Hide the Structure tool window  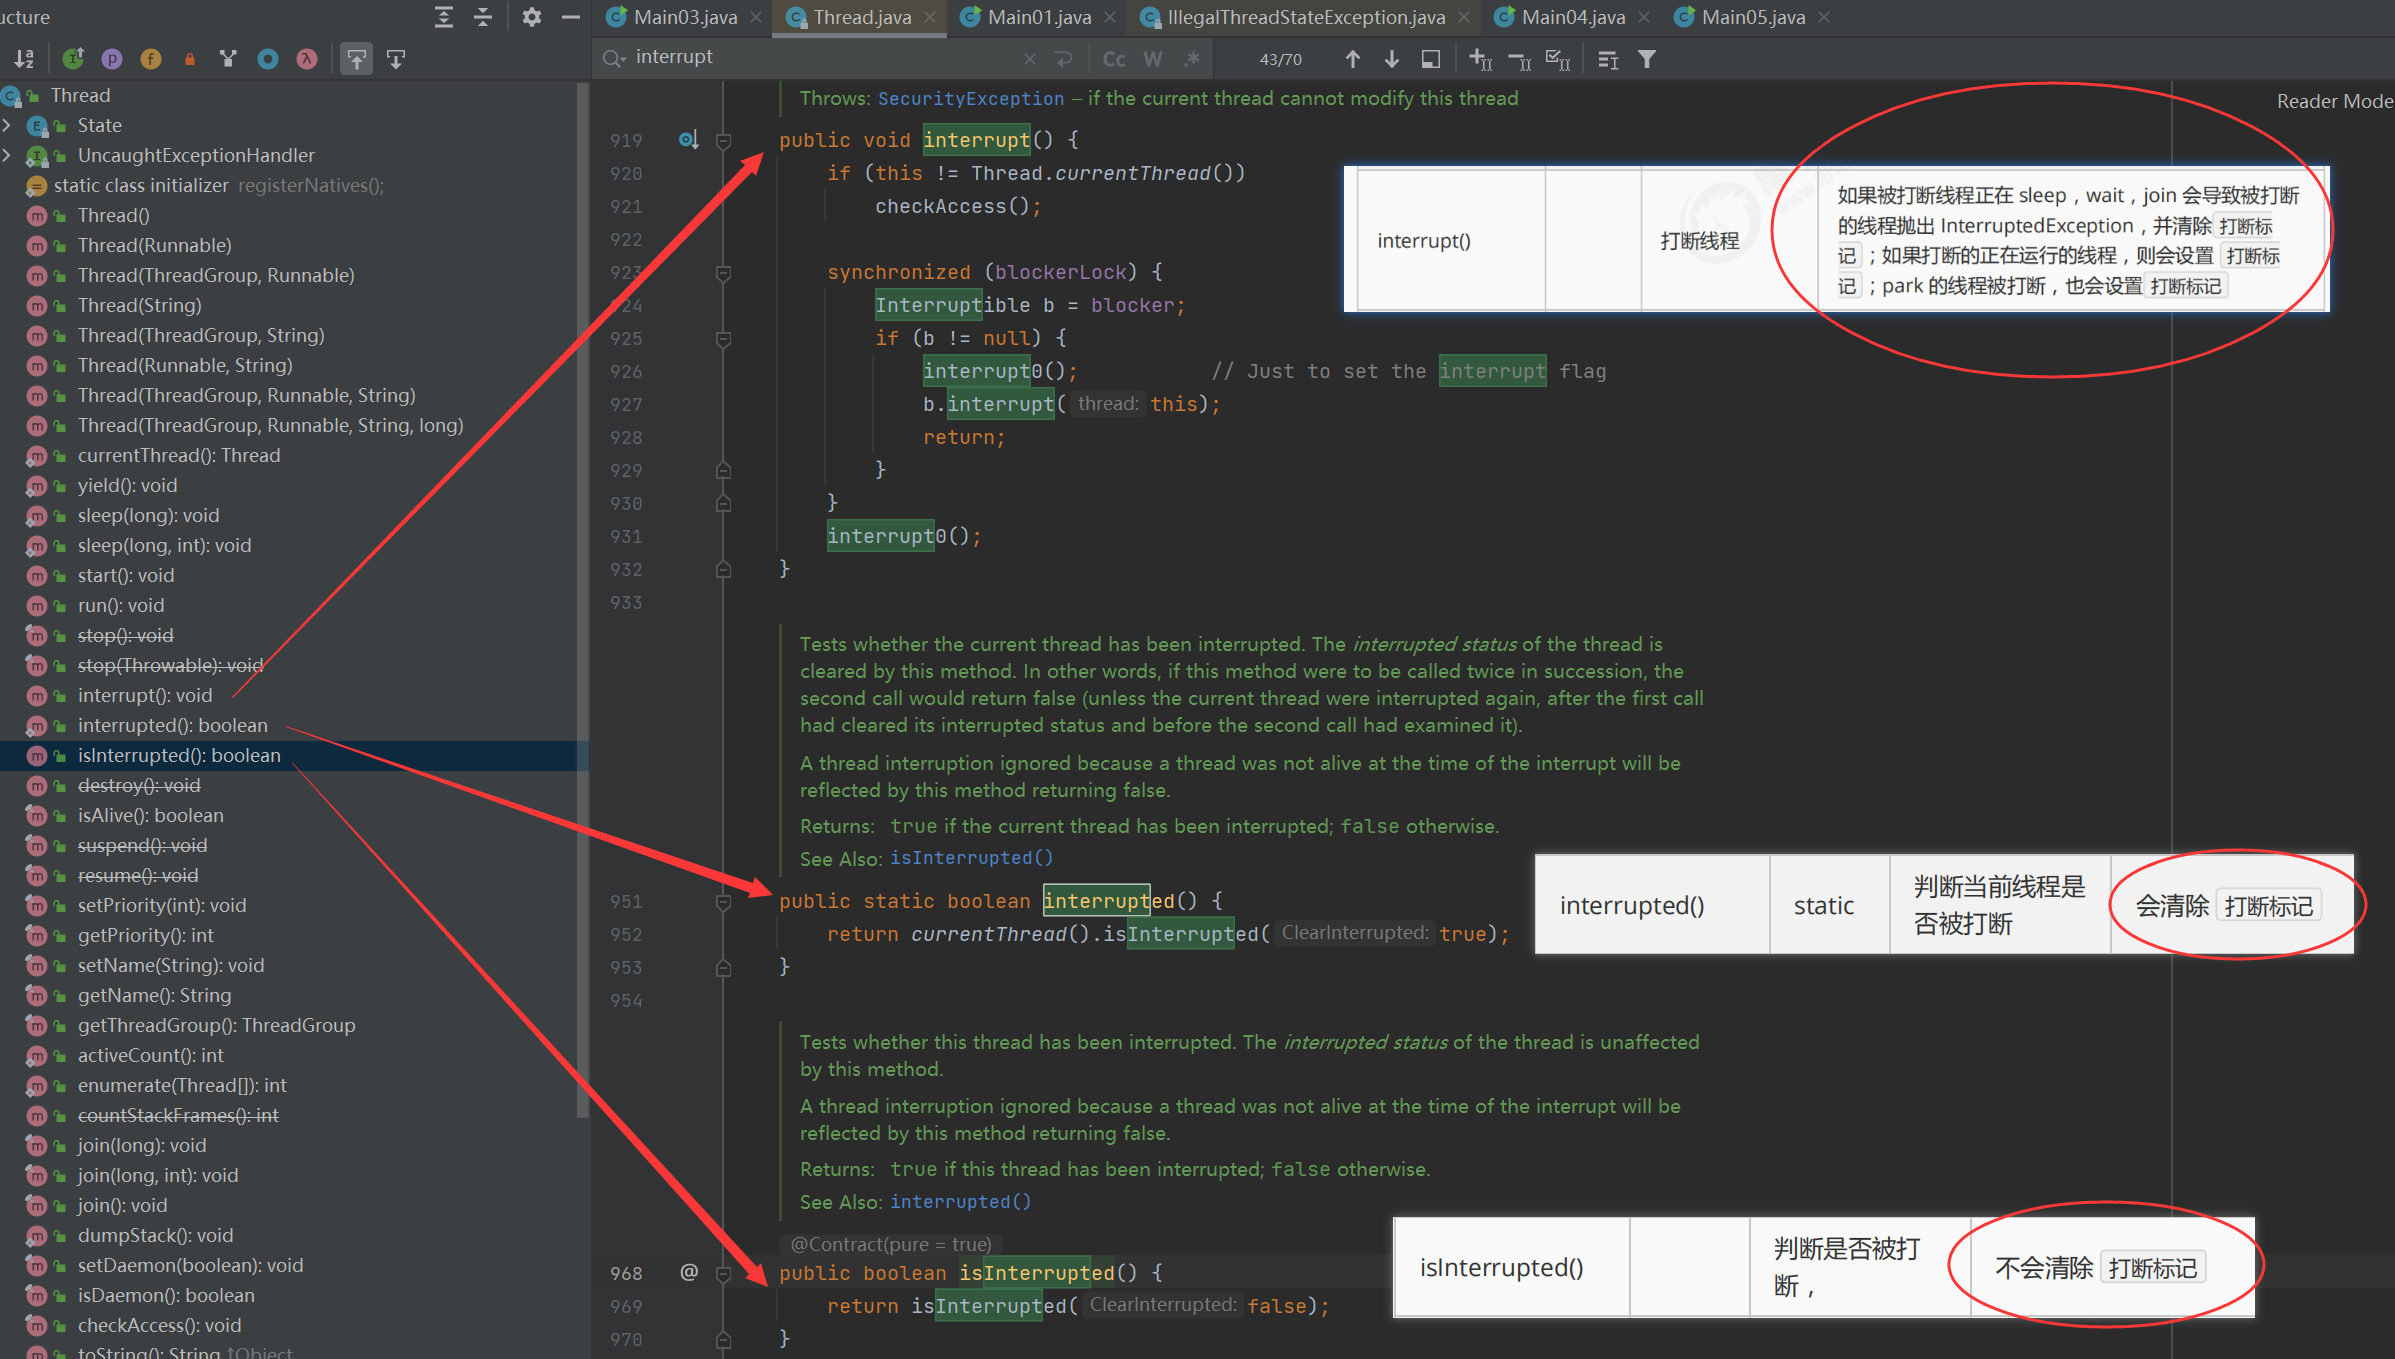(571, 17)
